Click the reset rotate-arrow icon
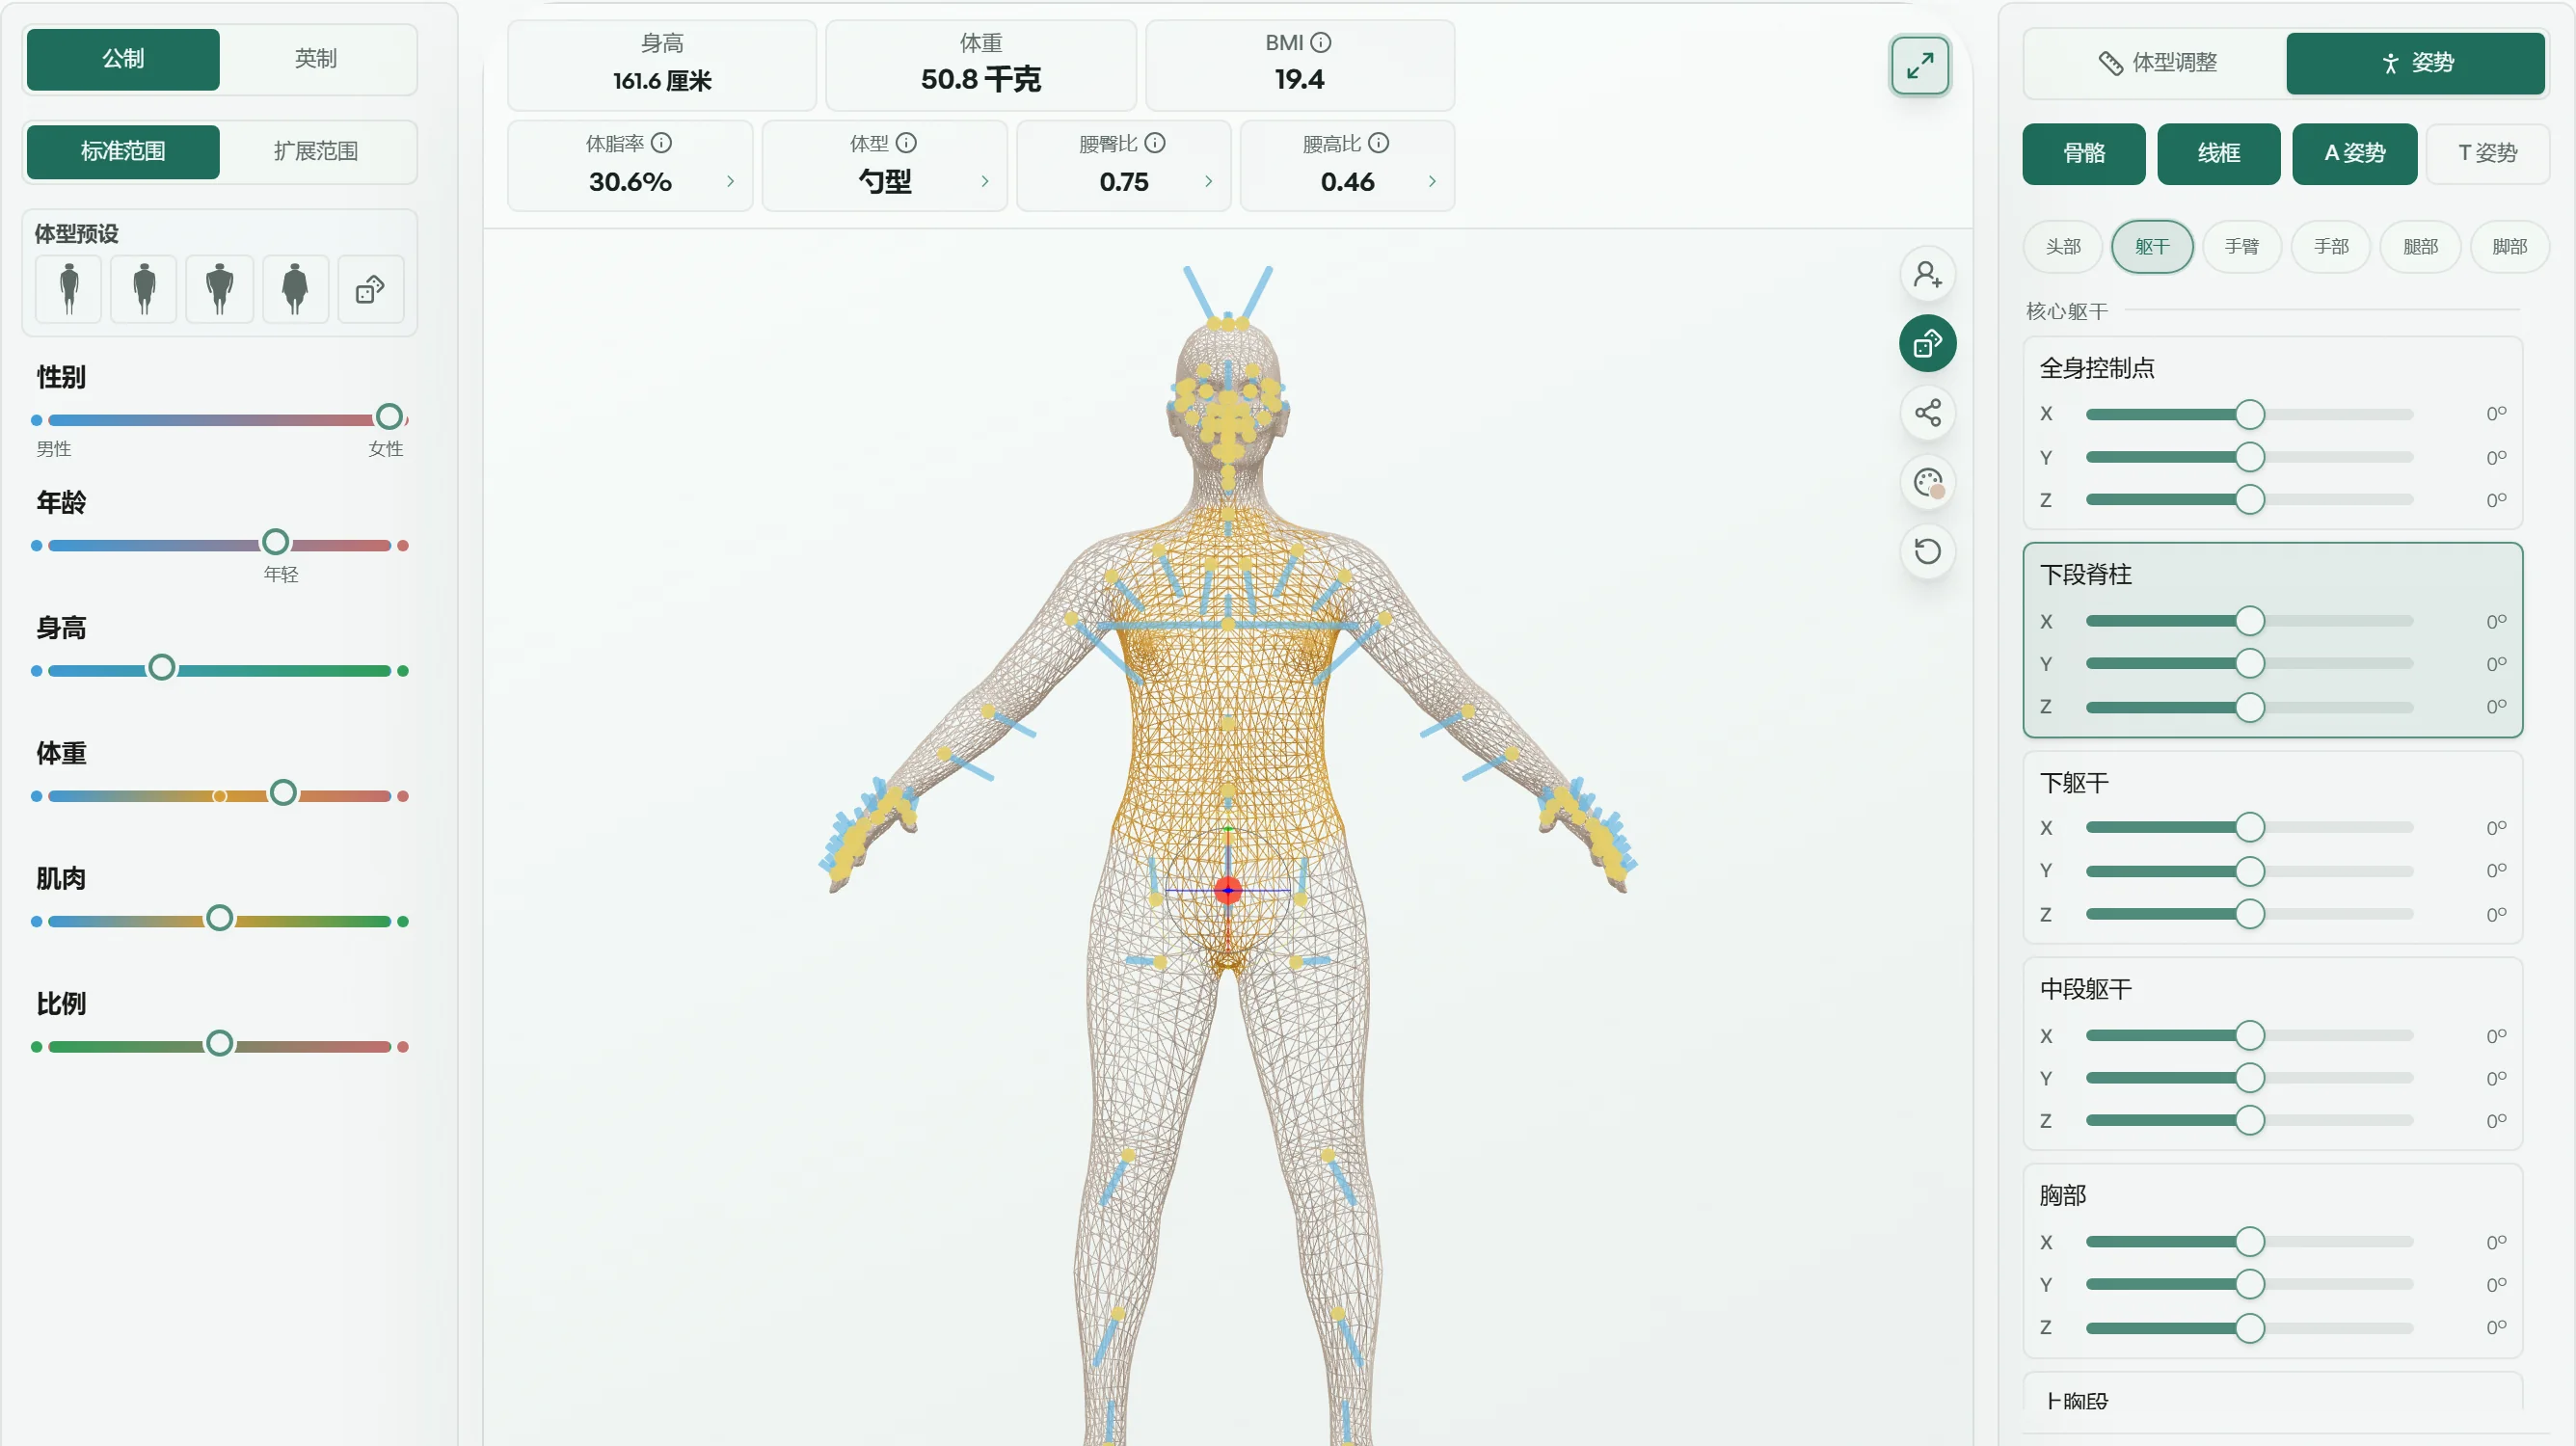The height and width of the screenshot is (1446, 2576). [1927, 552]
